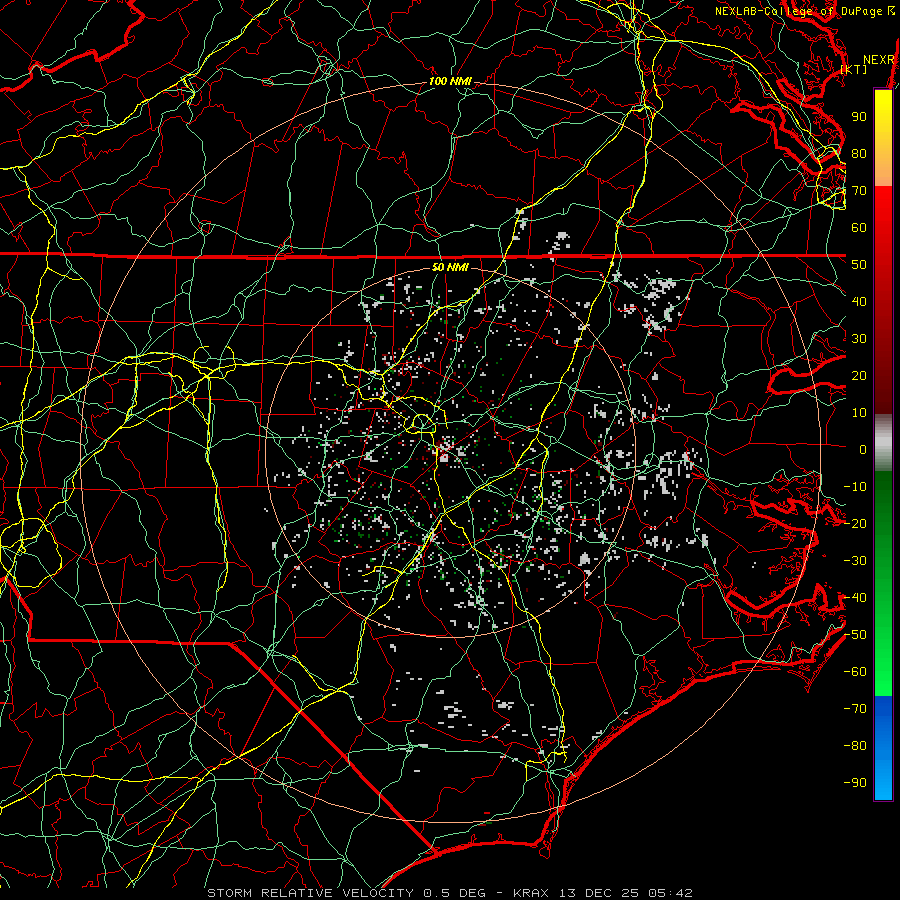Click the "05:42" time stamp in caption
The height and width of the screenshot is (900, 900).
click(668, 893)
